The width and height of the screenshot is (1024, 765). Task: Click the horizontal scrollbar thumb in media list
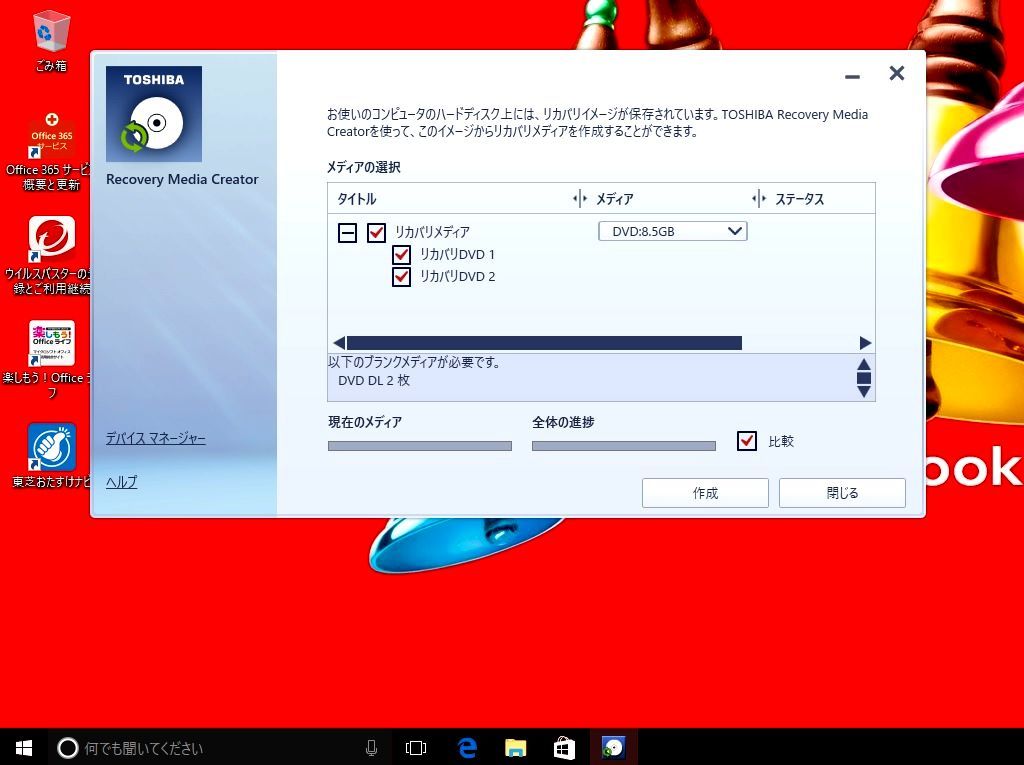[x=544, y=343]
